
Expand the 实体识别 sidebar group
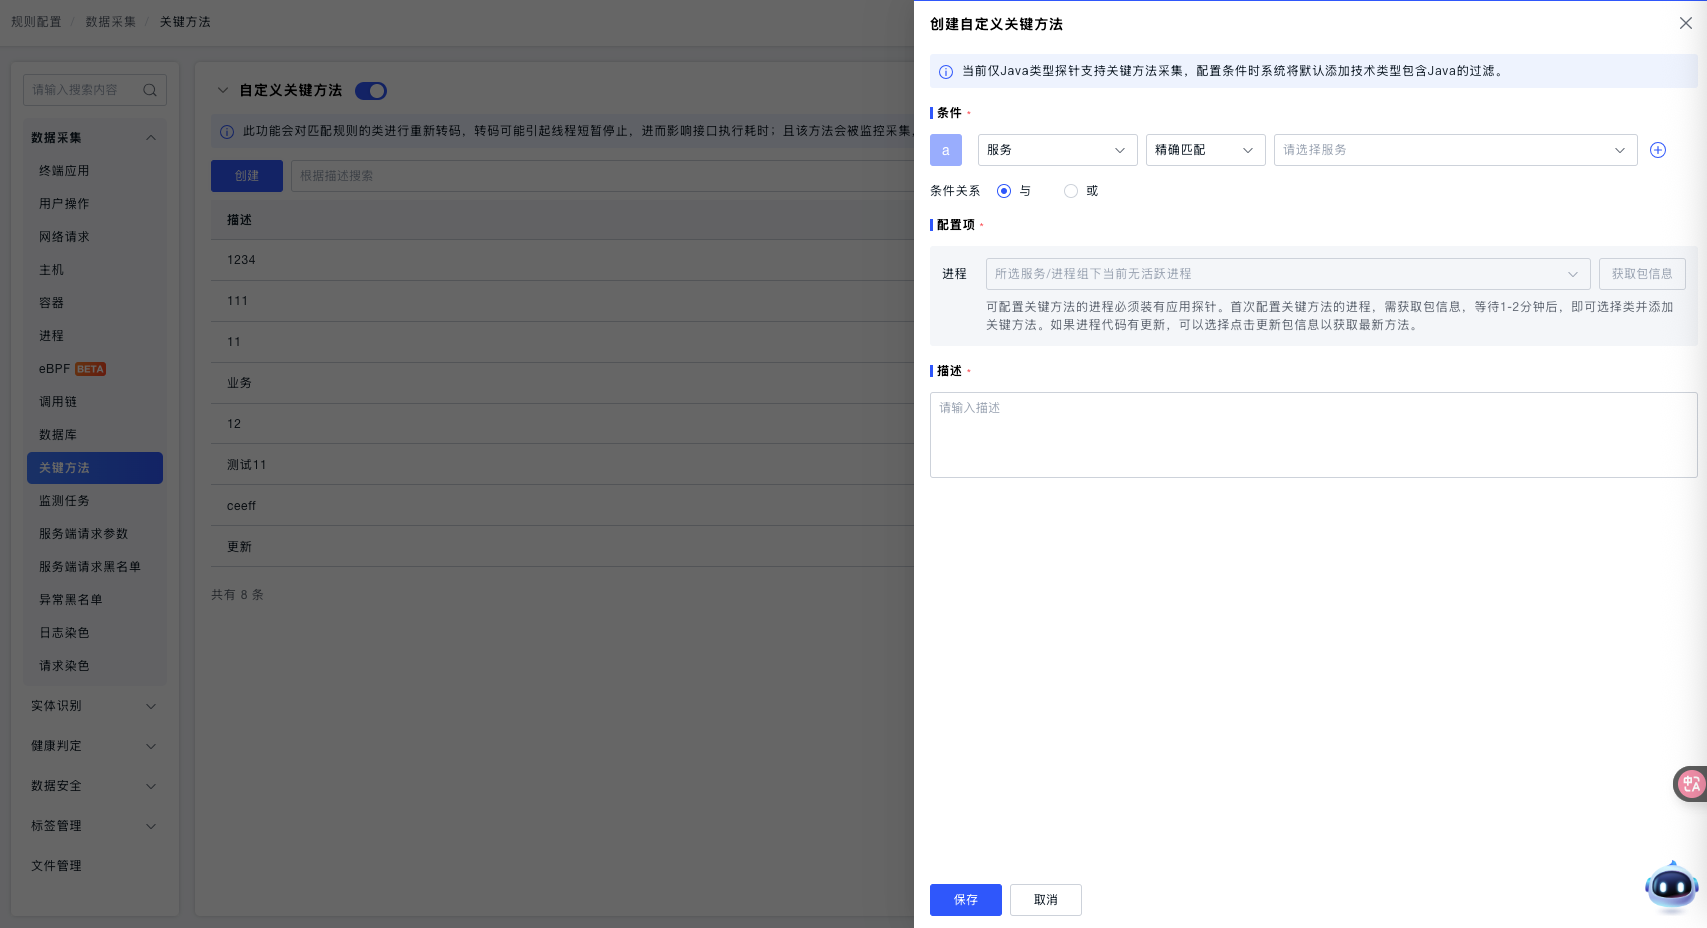tap(94, 706)
